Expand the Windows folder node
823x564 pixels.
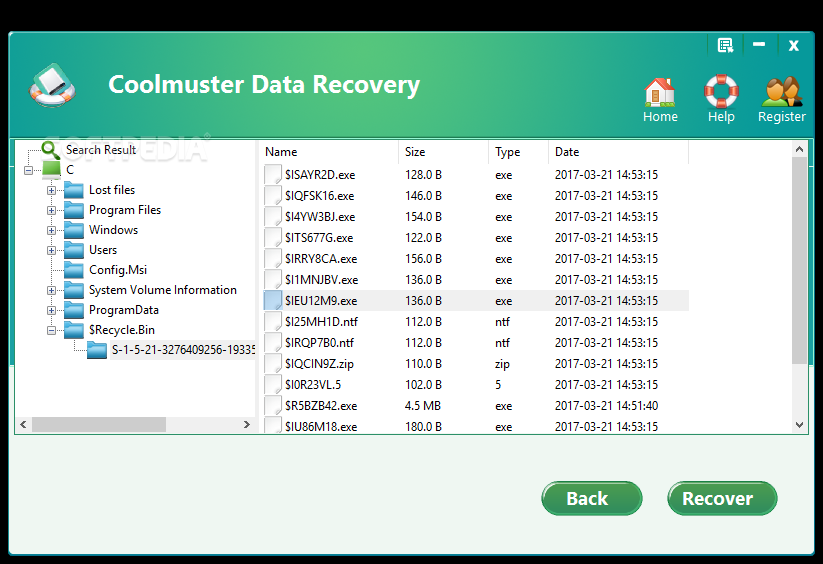click(x=51, y=230)
